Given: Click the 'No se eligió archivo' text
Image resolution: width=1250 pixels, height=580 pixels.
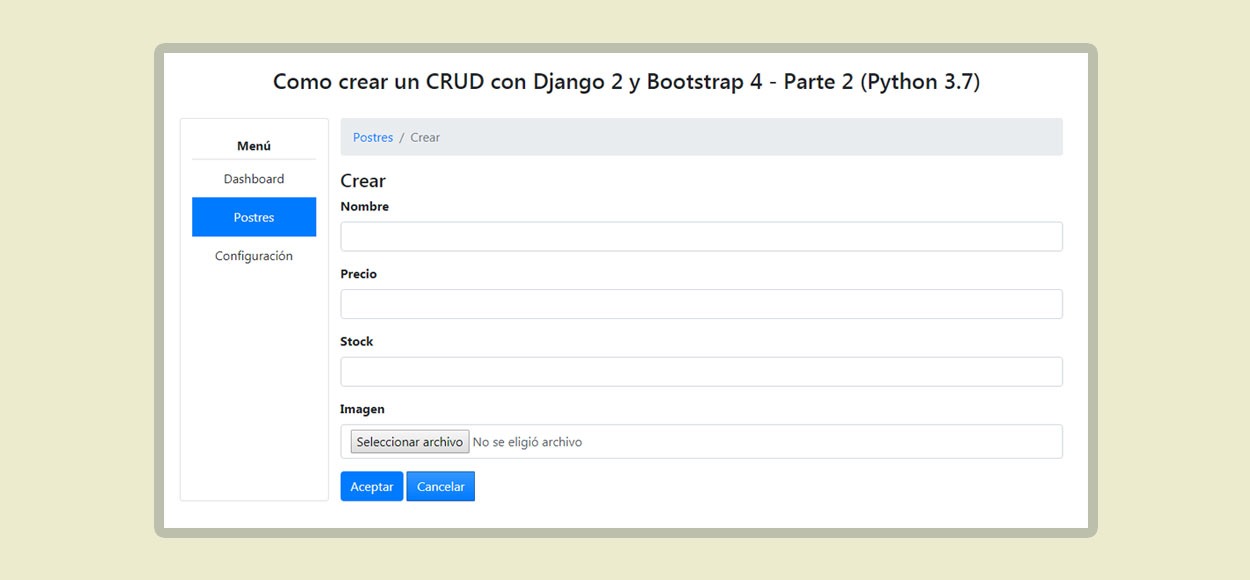Looking at the screenshot, I should click(x=527, y=442).
